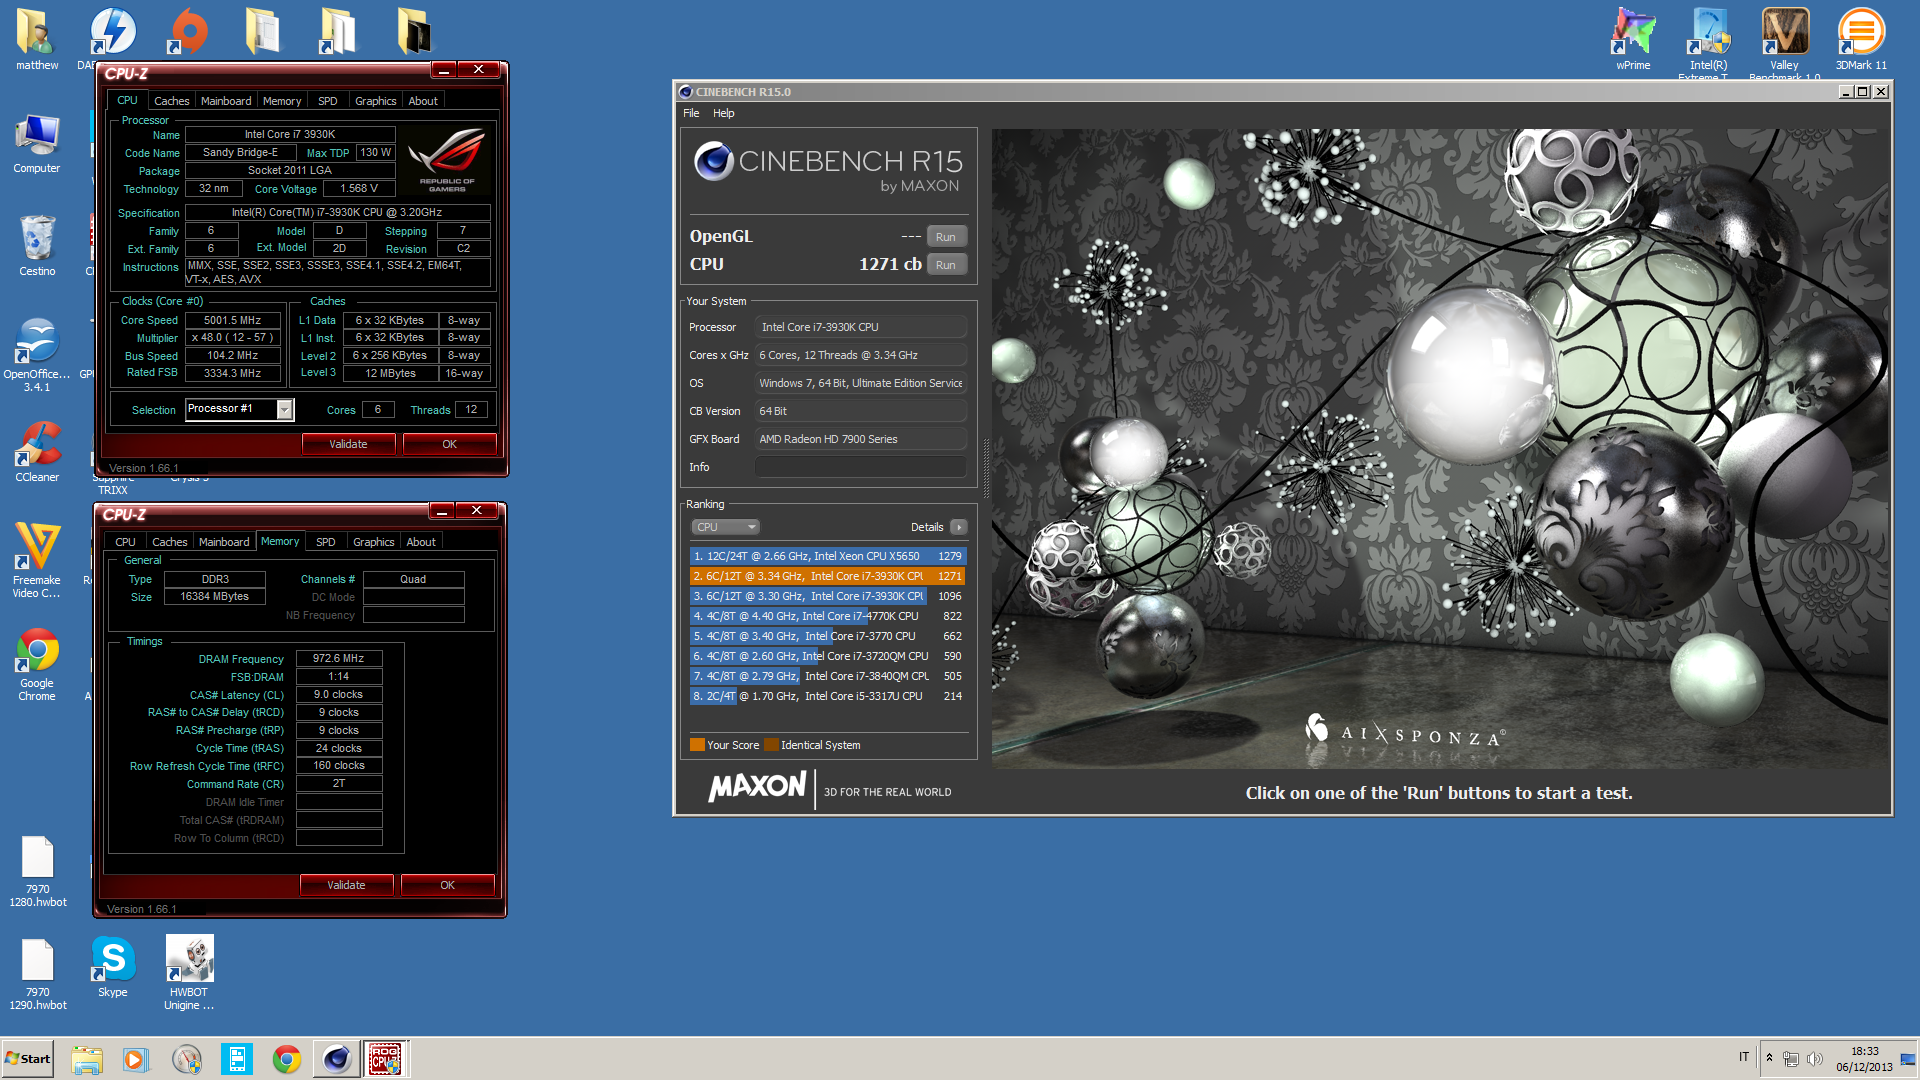Launch Skype desktop shortcut
Viewport: 1920px width, 1080px height.
[x=113, y=967]
